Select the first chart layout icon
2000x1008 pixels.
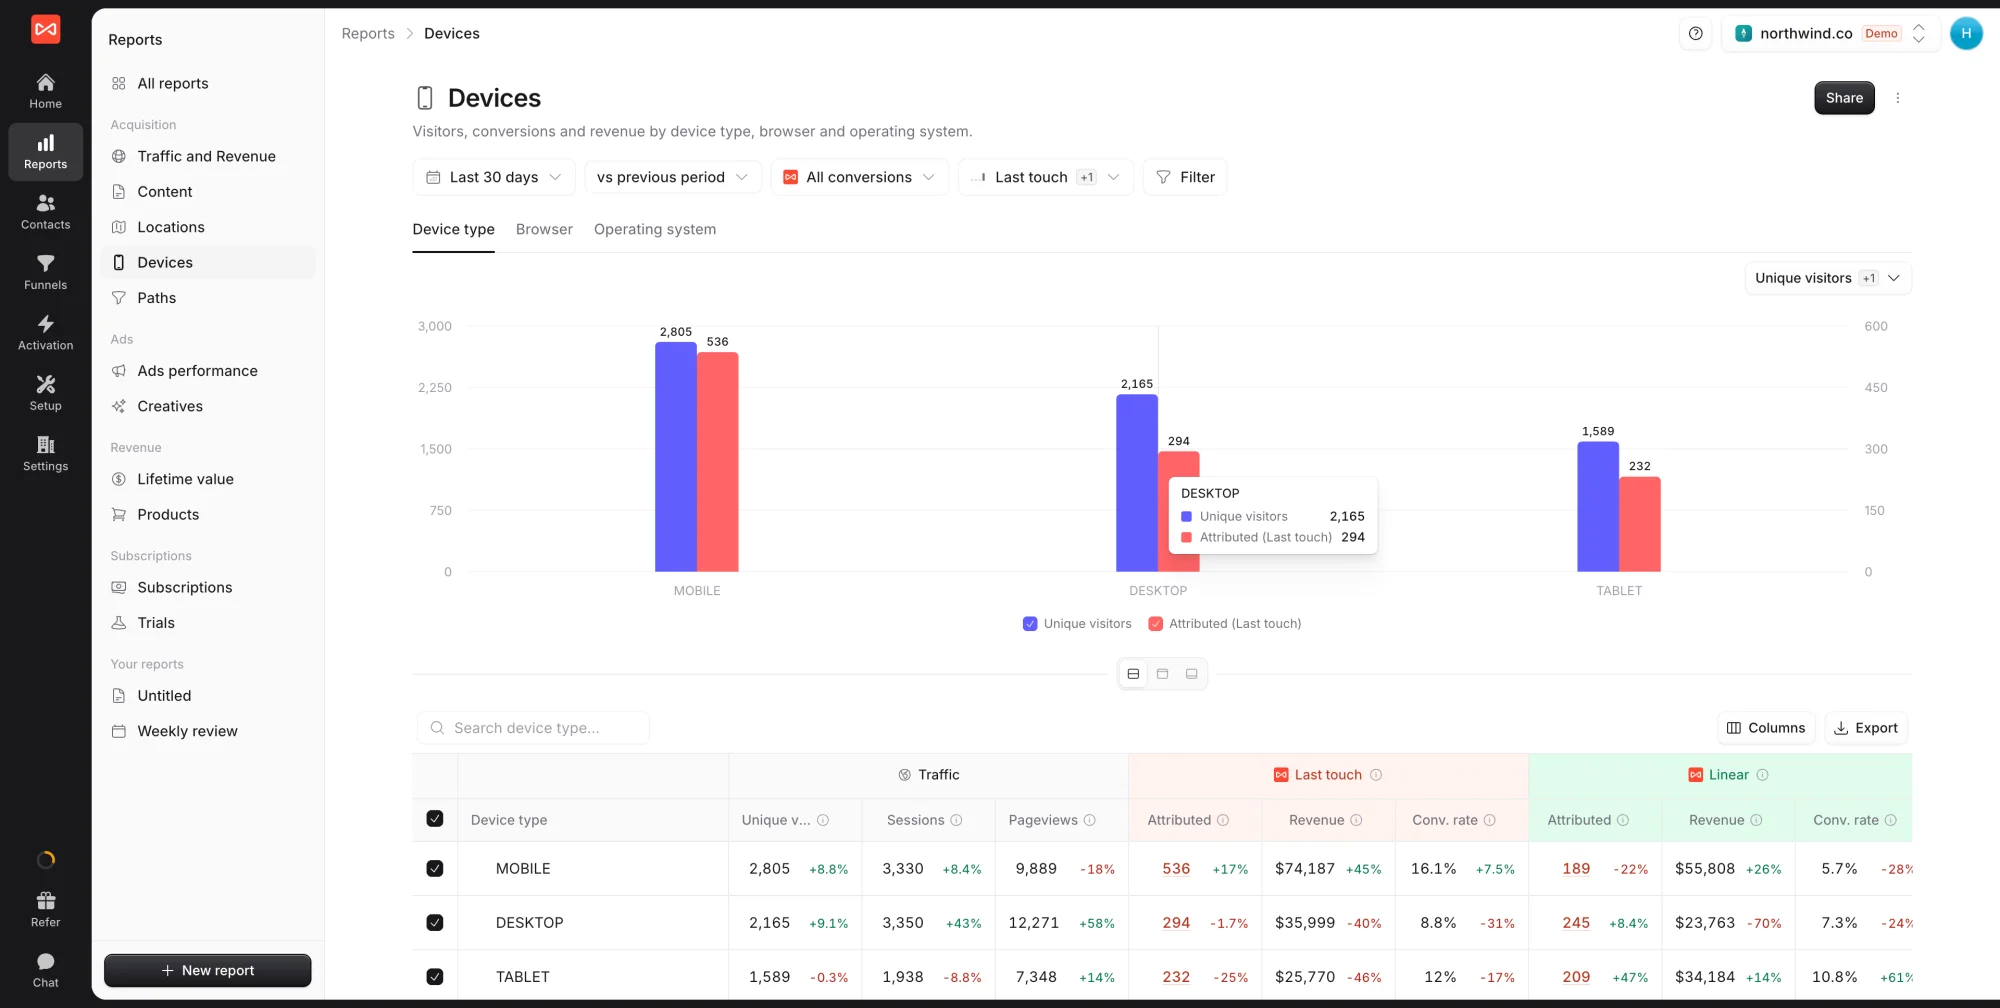(x=1133, y=674)
